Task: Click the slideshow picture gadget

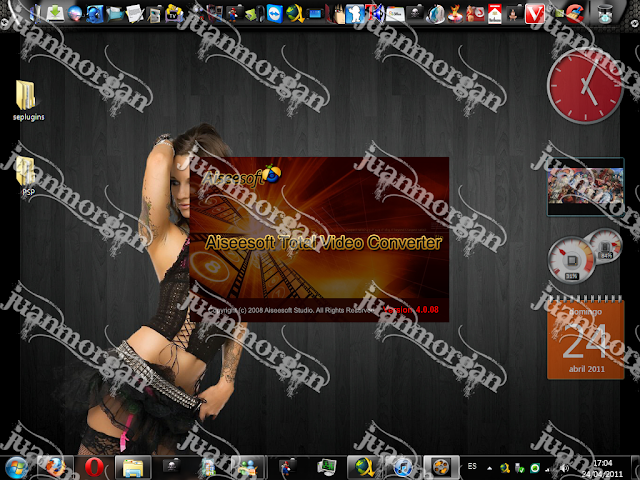Action: coord(585,186)
